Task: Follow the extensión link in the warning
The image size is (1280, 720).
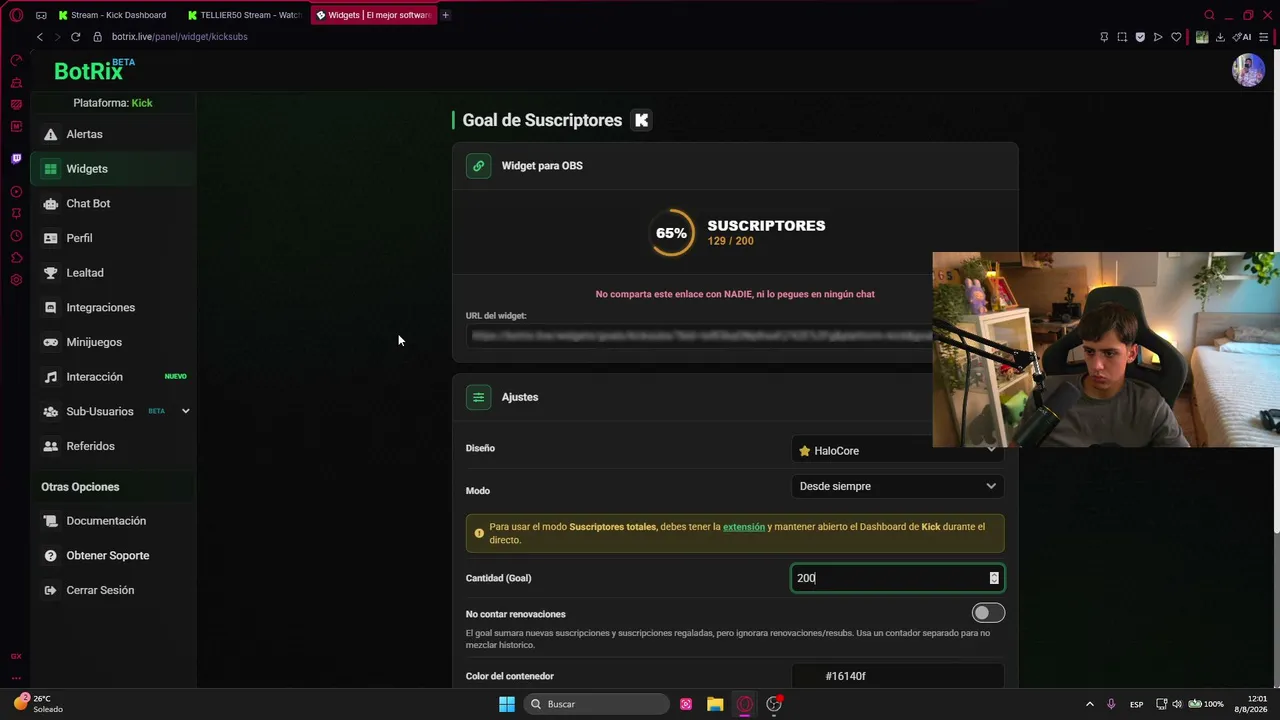Action: coord(744,527)
